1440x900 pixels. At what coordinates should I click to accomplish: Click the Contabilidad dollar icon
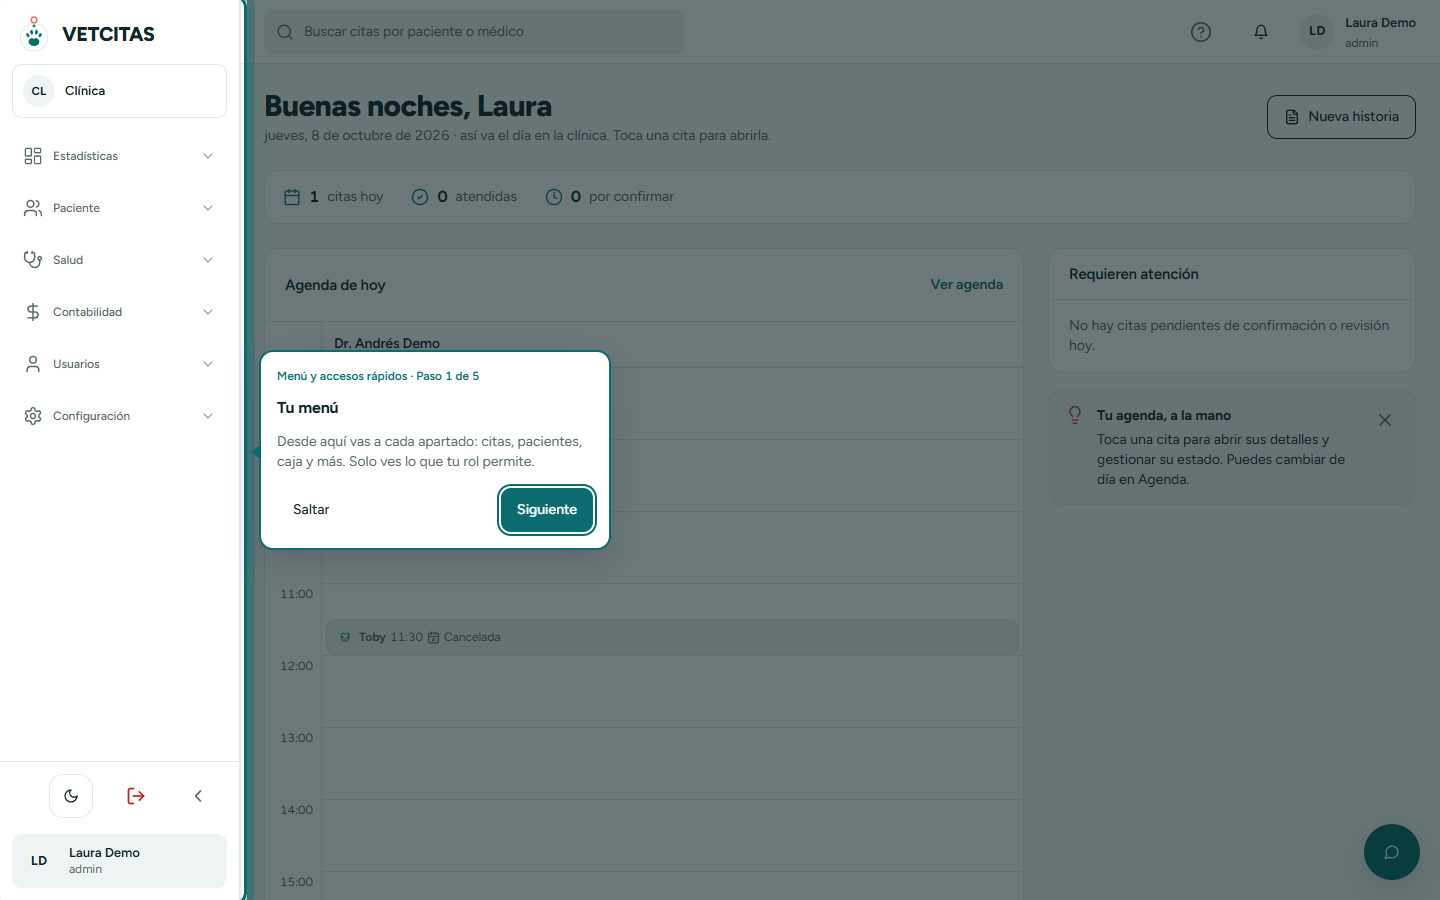[x=33, y=312]
